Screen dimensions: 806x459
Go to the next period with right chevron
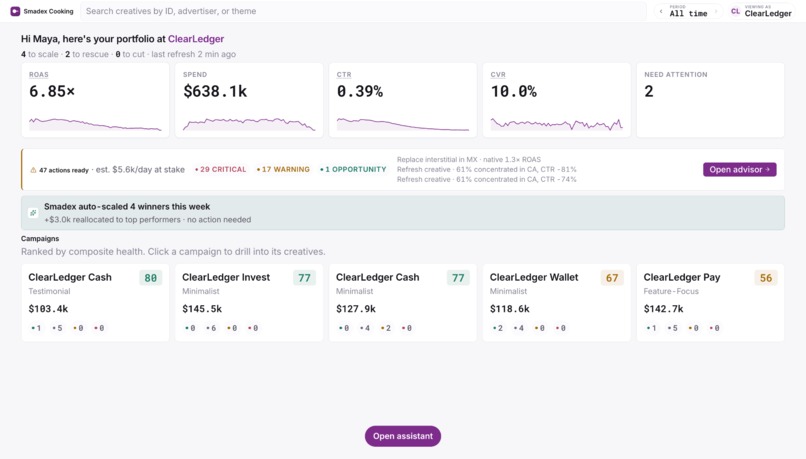coord(716,11)
